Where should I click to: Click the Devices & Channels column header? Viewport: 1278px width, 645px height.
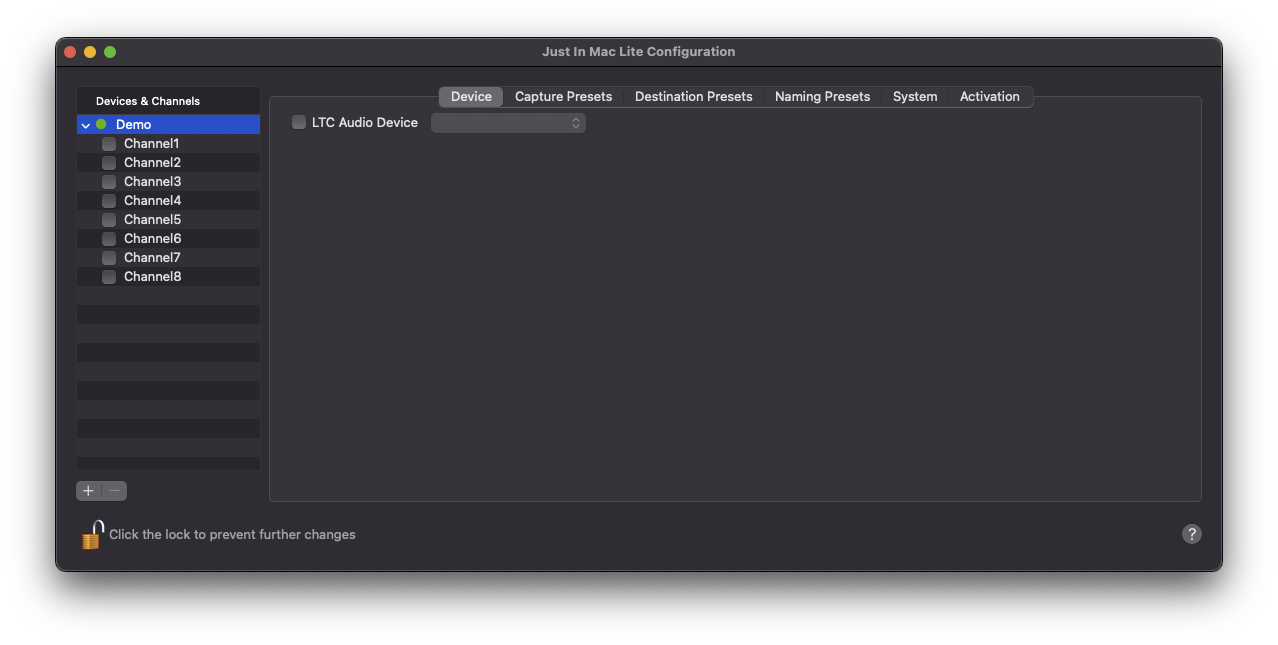[168, 101]
